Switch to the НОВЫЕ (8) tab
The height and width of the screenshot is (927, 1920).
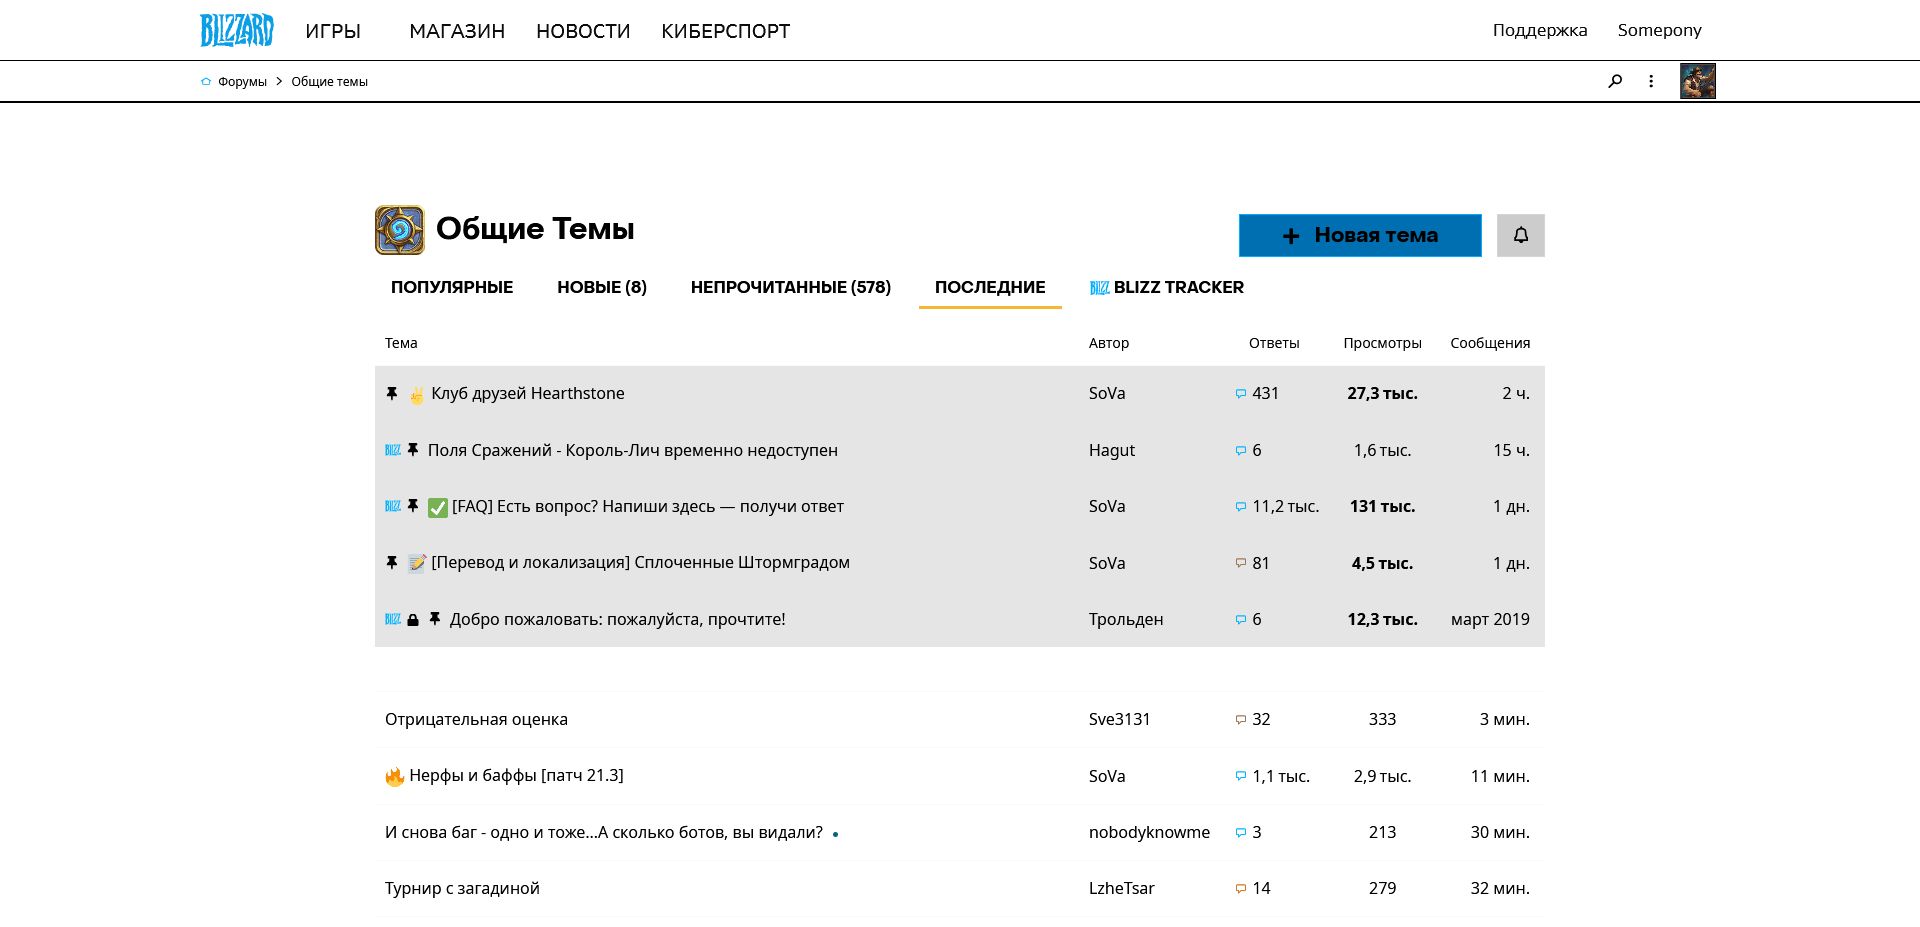602,287
